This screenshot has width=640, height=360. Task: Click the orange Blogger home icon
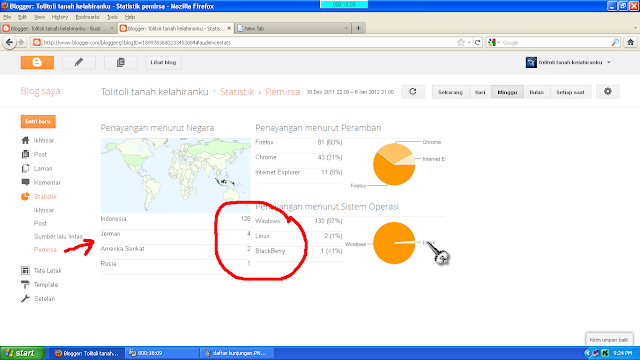(37, 62)
